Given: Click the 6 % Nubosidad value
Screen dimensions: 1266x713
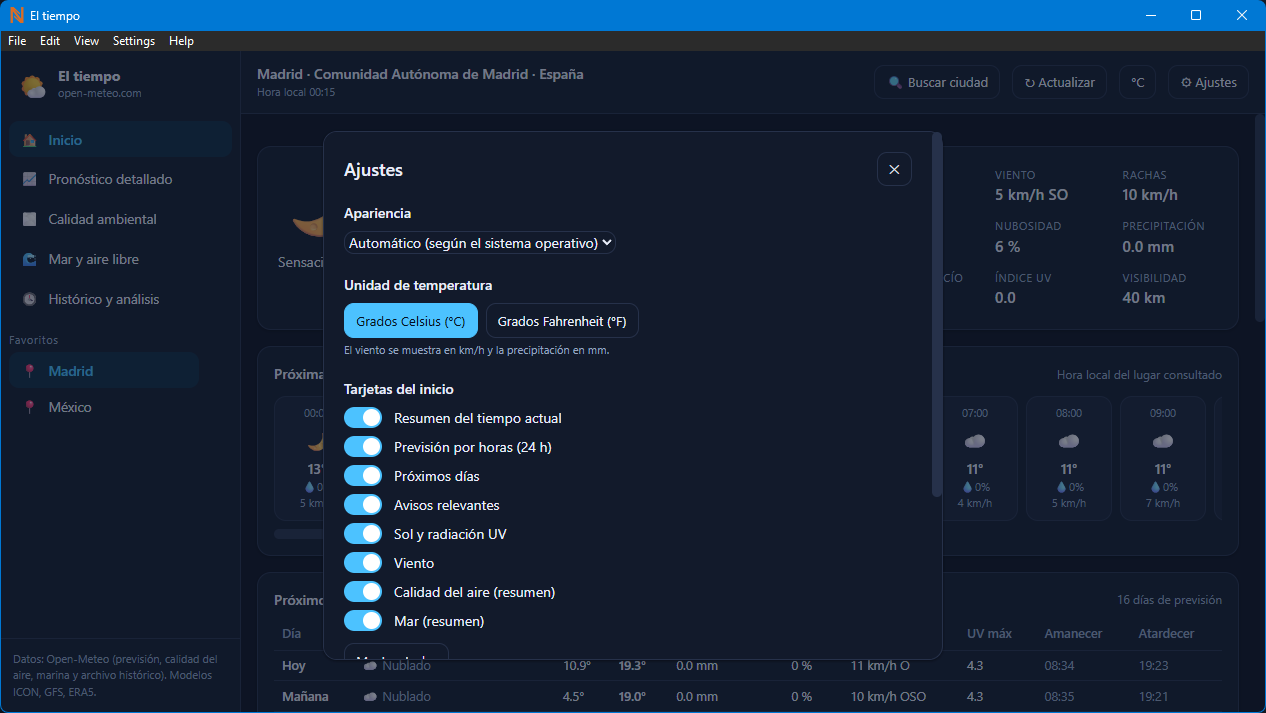Looking at the screenshot, I should click(x=1008, y=247).
